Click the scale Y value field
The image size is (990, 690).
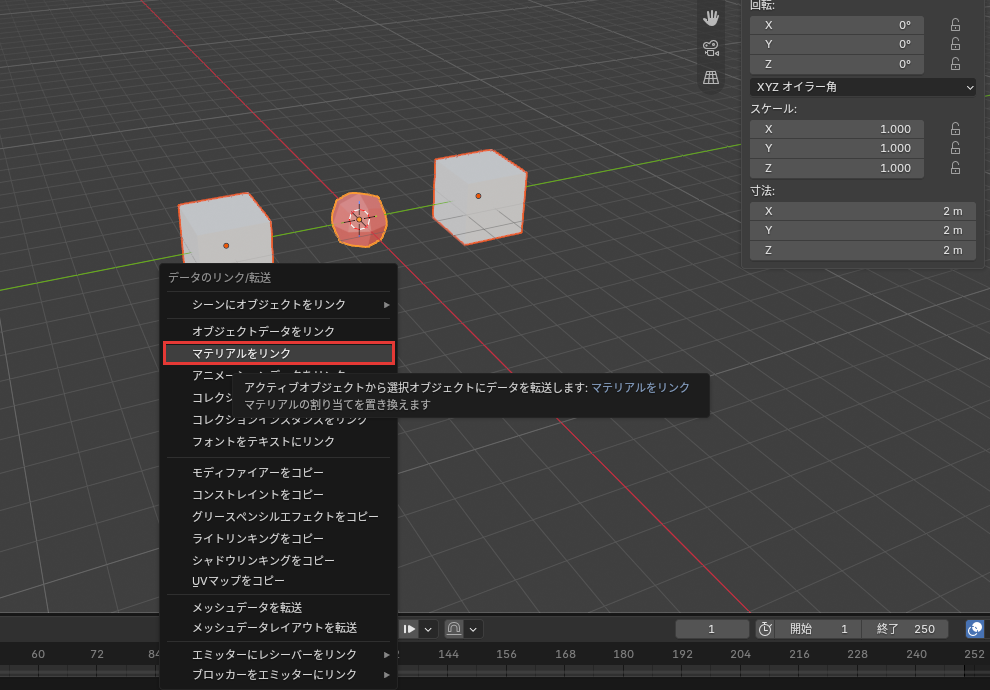pos(837,148)
